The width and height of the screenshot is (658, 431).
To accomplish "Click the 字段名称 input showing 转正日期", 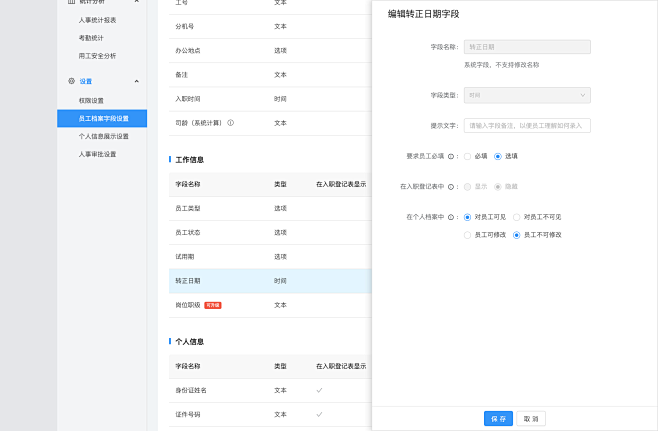I will pyautogui.click(x=527, y=47).
